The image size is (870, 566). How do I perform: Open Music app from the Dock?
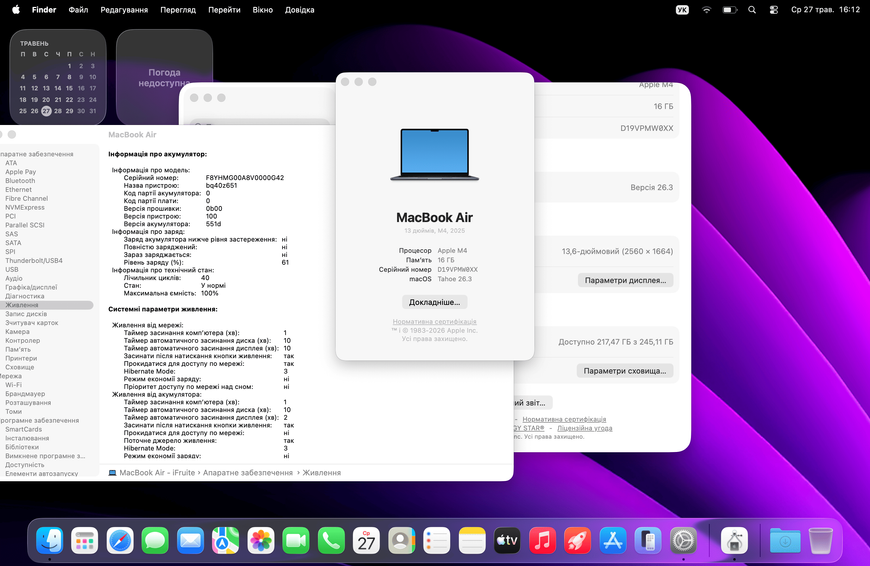tap(542, 540)
